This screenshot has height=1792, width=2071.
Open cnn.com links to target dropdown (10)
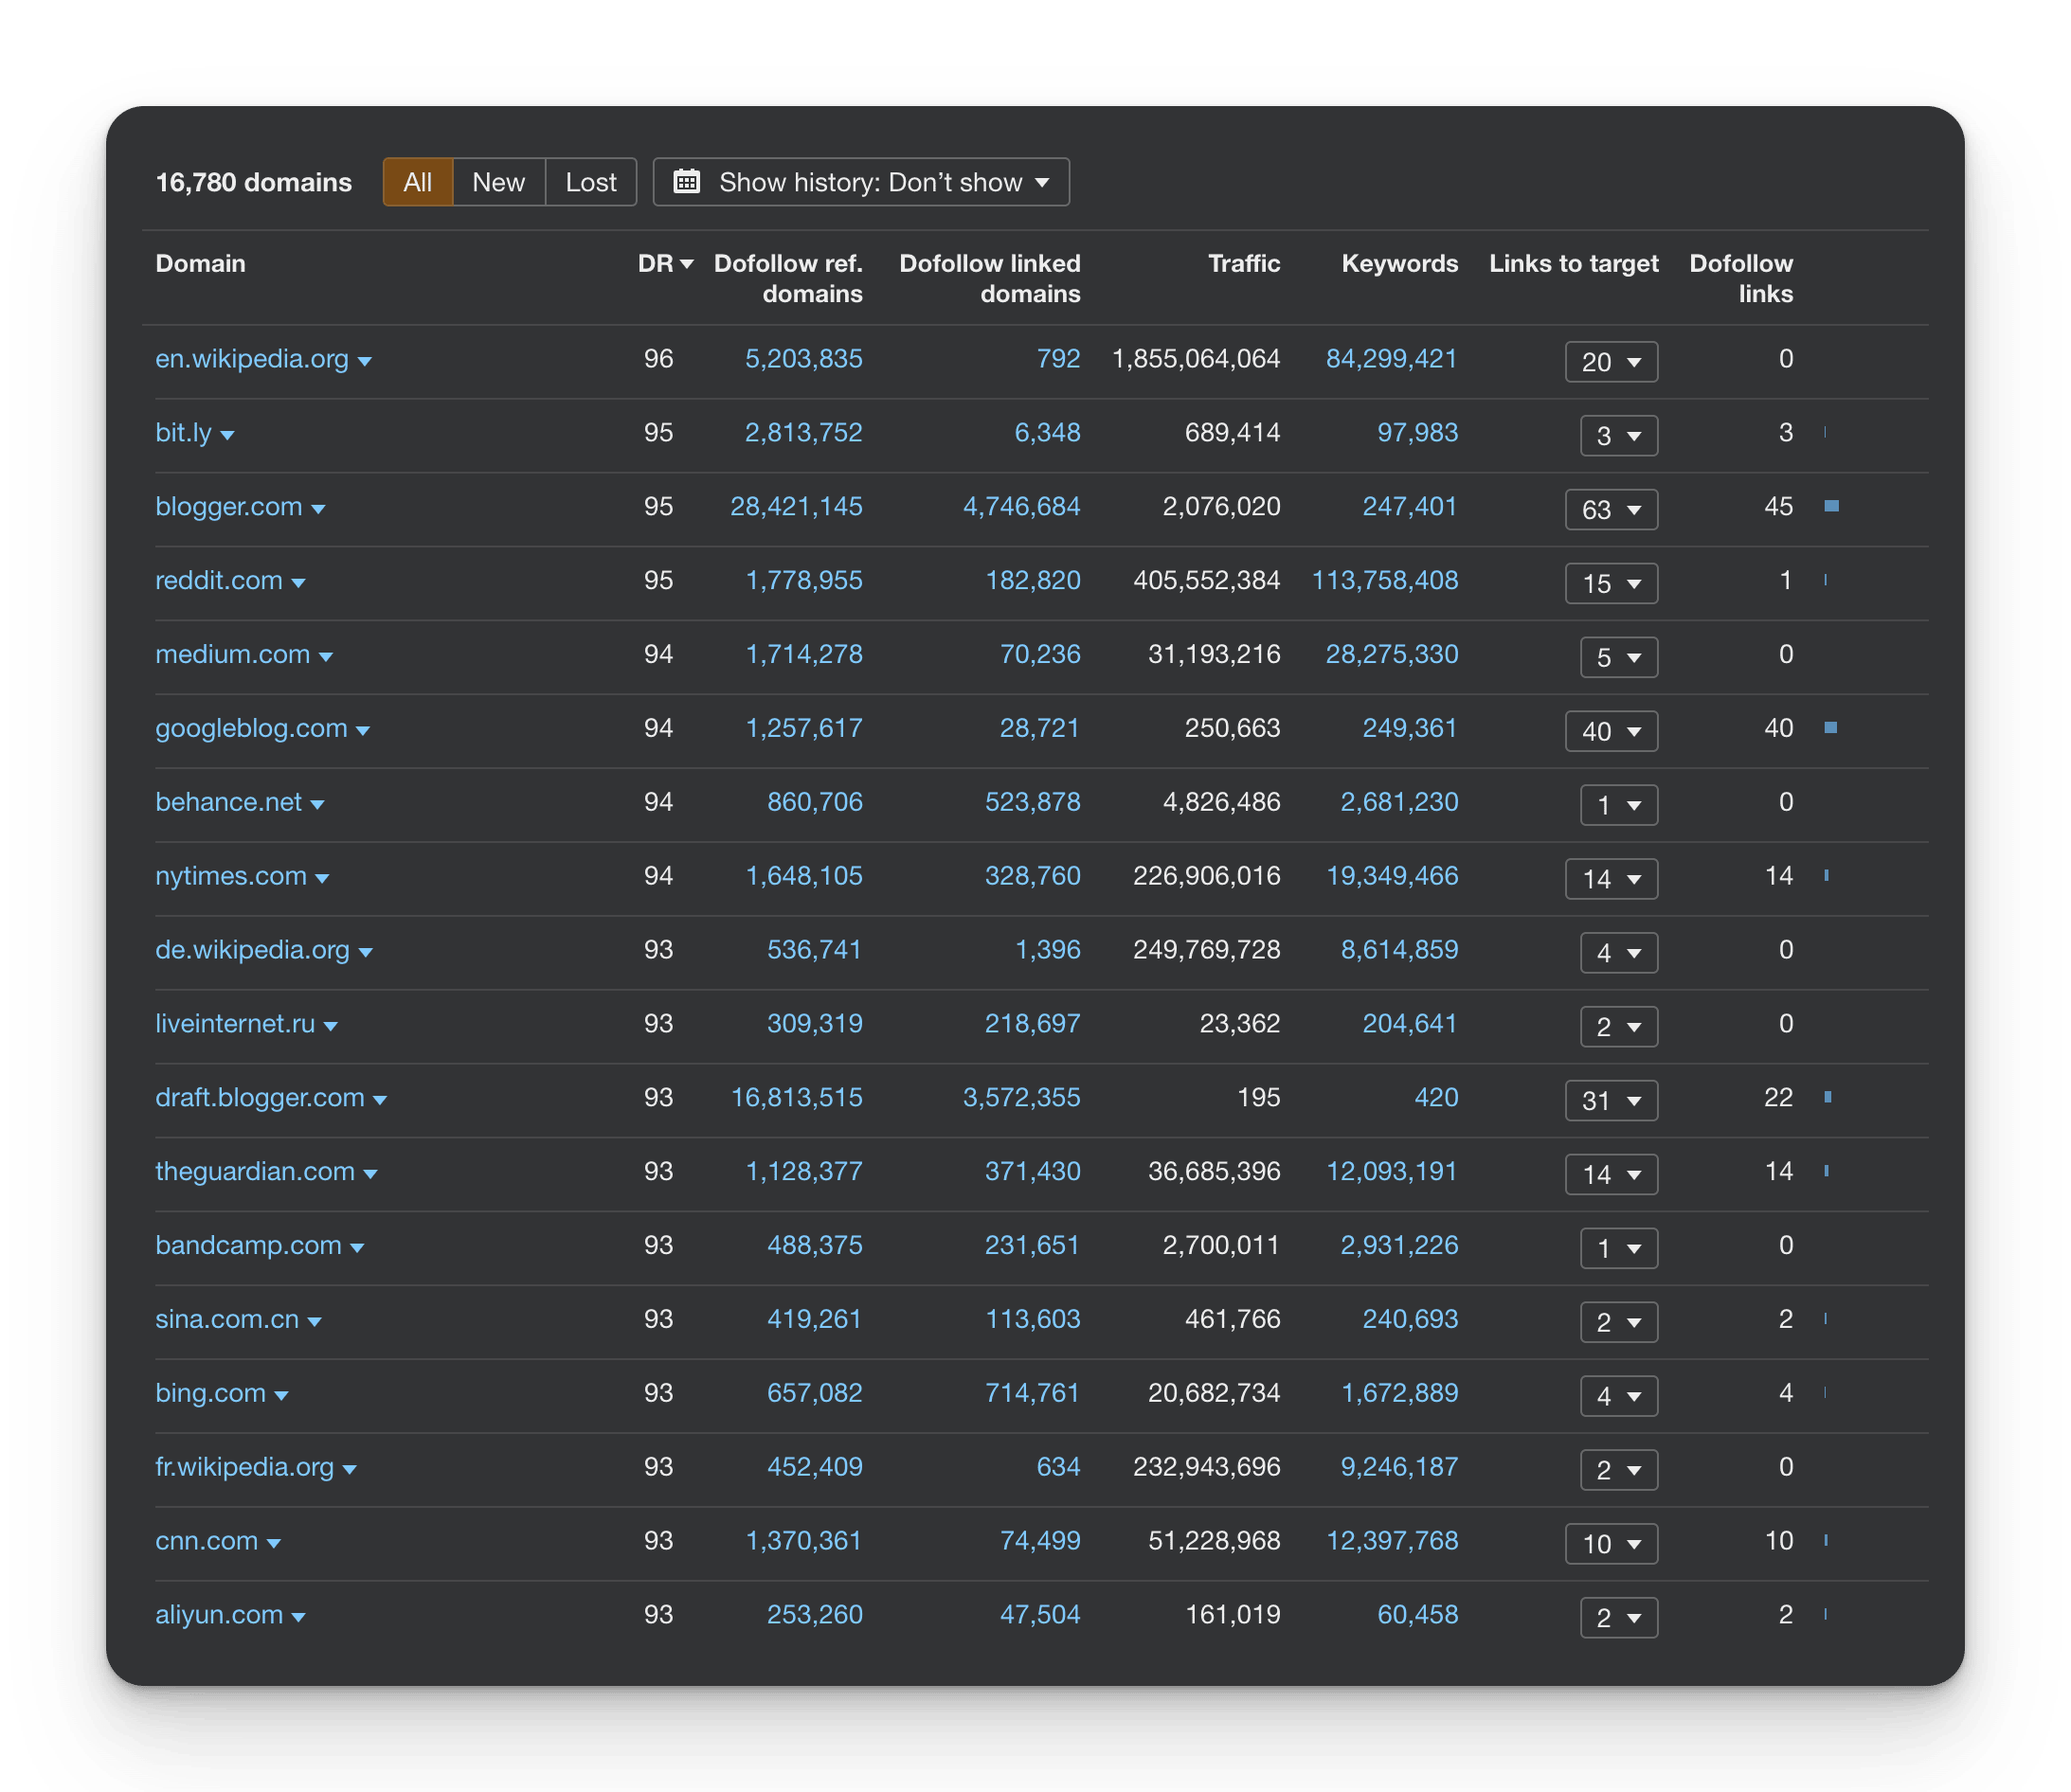click(1611, 1544)
